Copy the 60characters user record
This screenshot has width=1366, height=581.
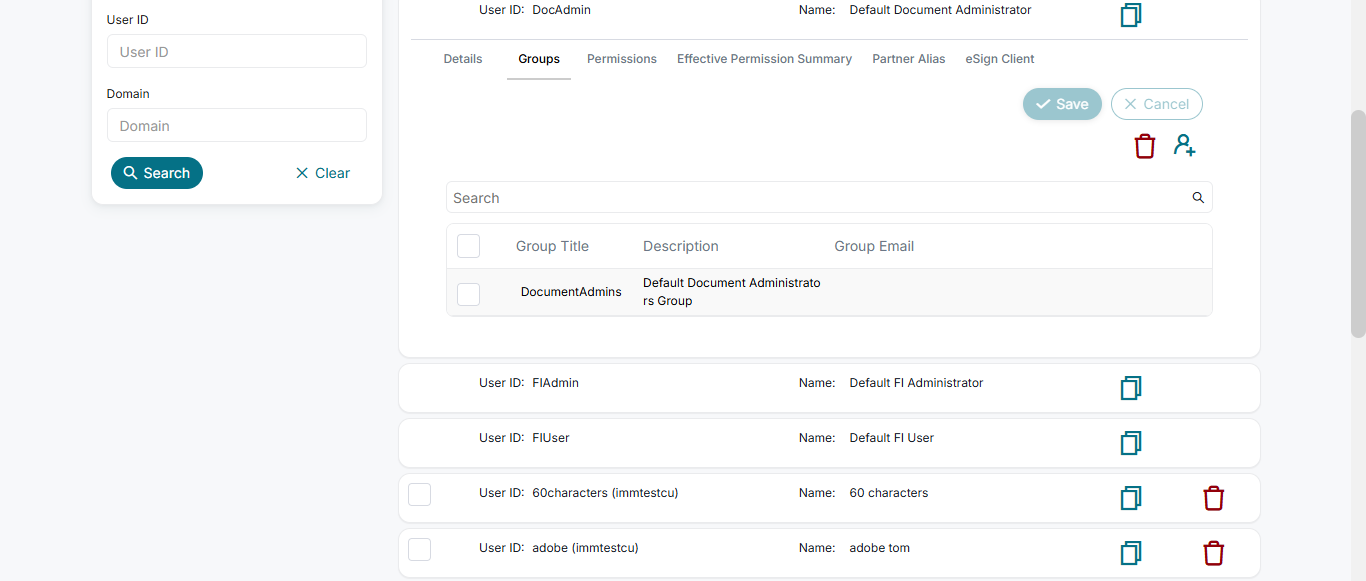(1131, 498)
